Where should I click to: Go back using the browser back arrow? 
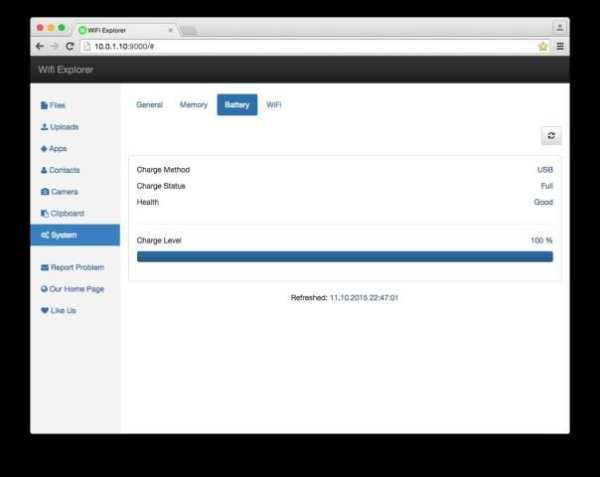coord(40,46)
